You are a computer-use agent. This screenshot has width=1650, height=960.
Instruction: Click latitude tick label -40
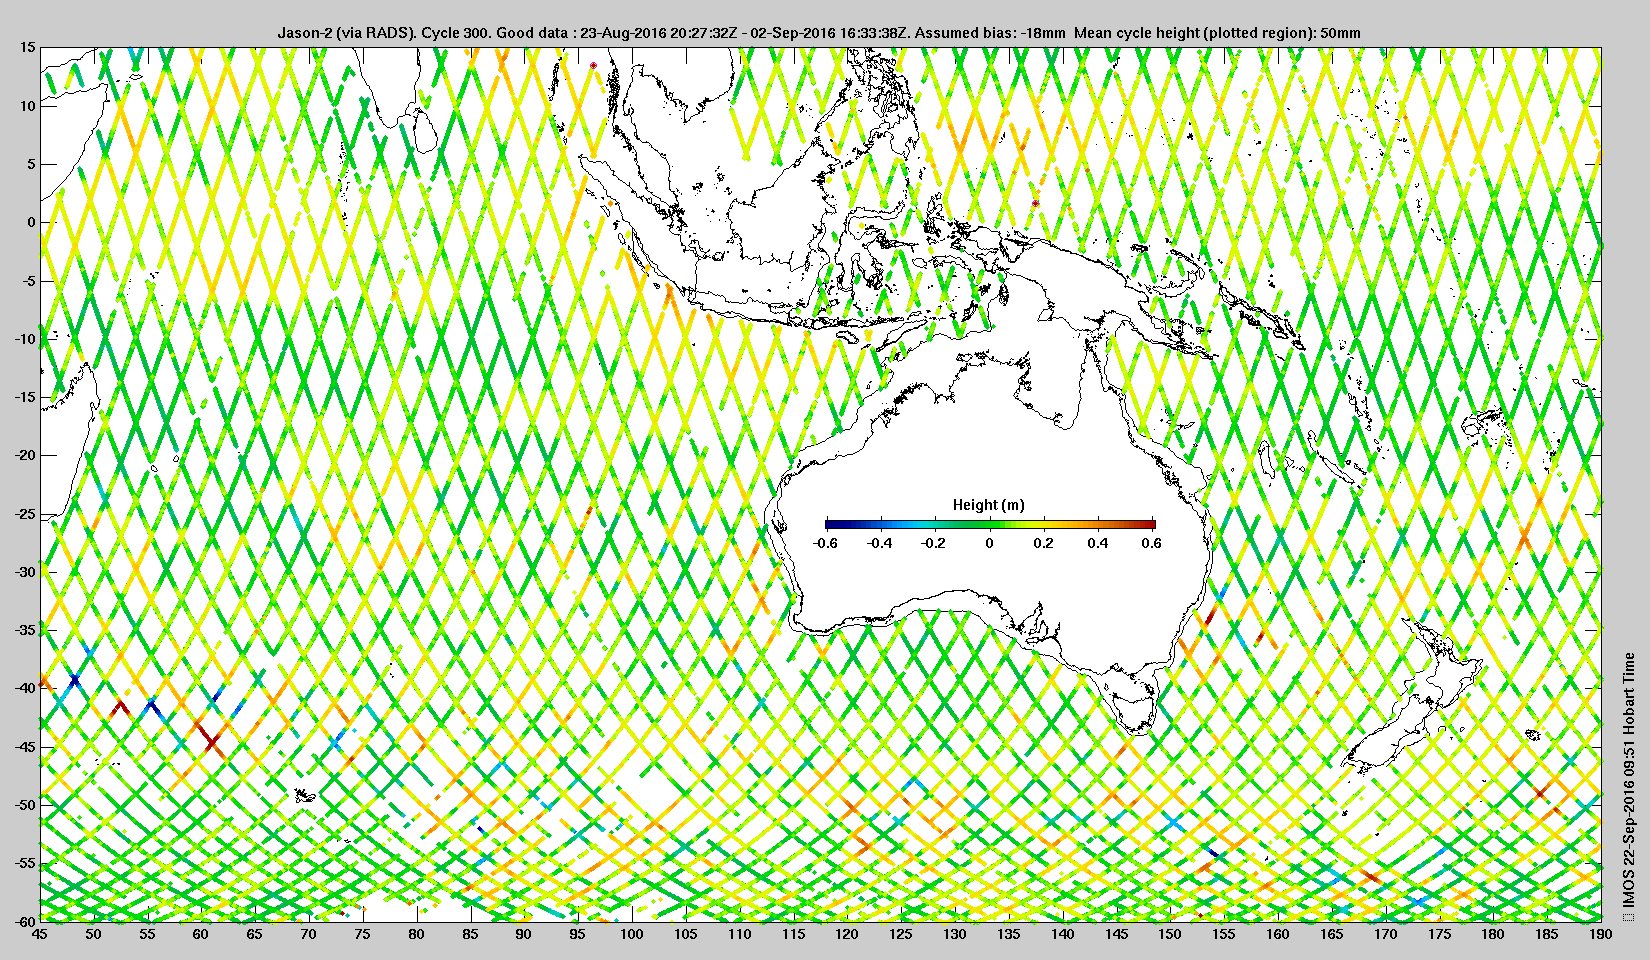[24, 688]
